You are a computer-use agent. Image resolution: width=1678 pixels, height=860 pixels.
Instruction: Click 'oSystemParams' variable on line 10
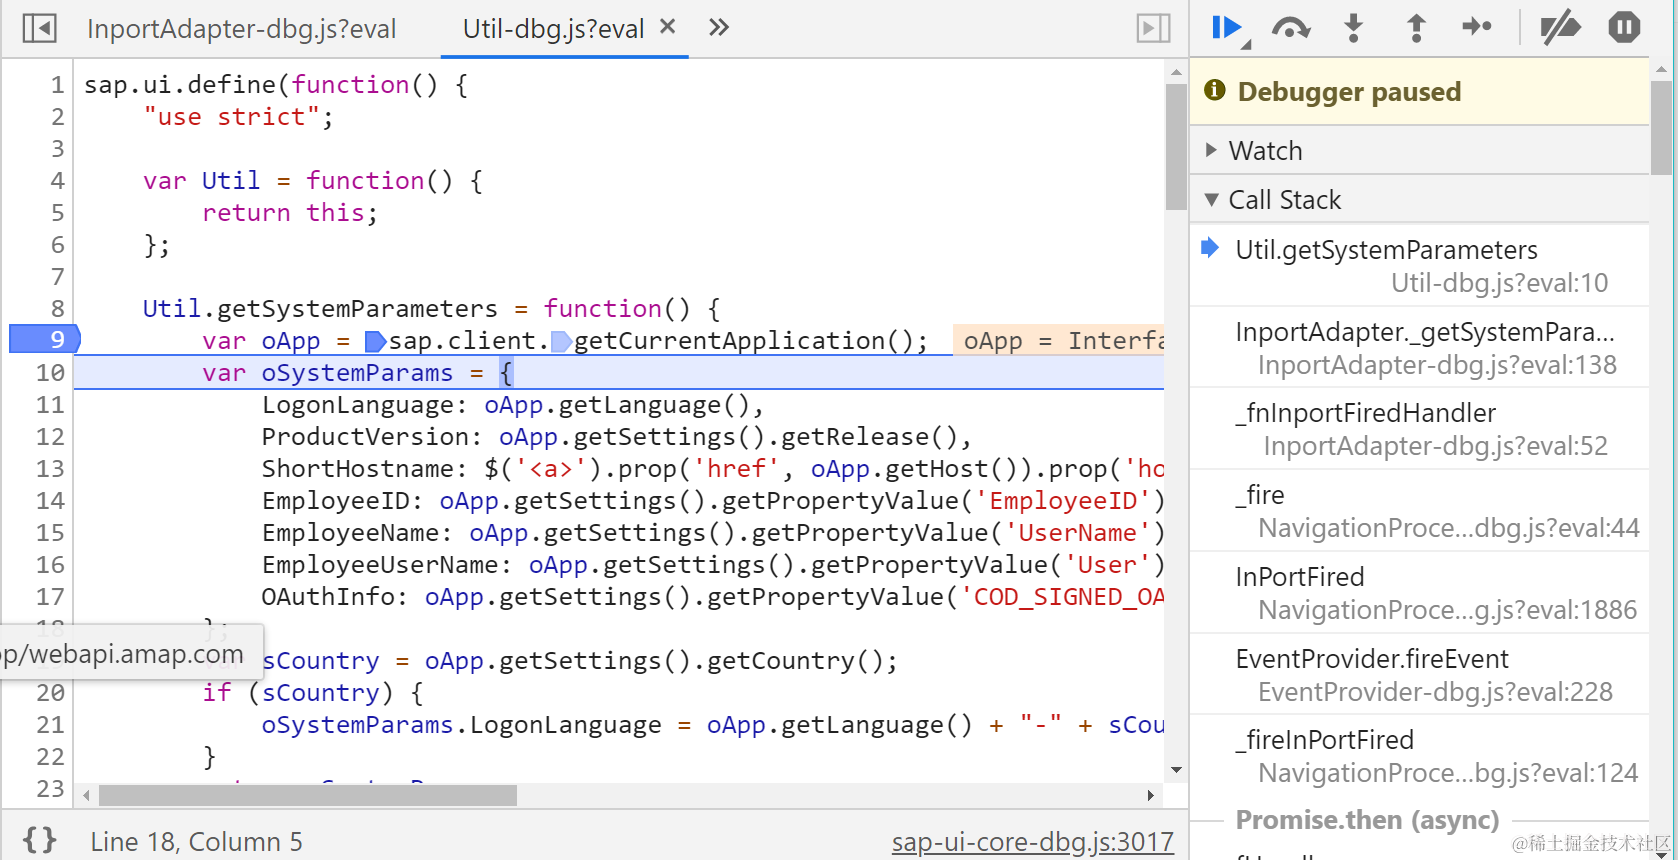coord(357,373)
